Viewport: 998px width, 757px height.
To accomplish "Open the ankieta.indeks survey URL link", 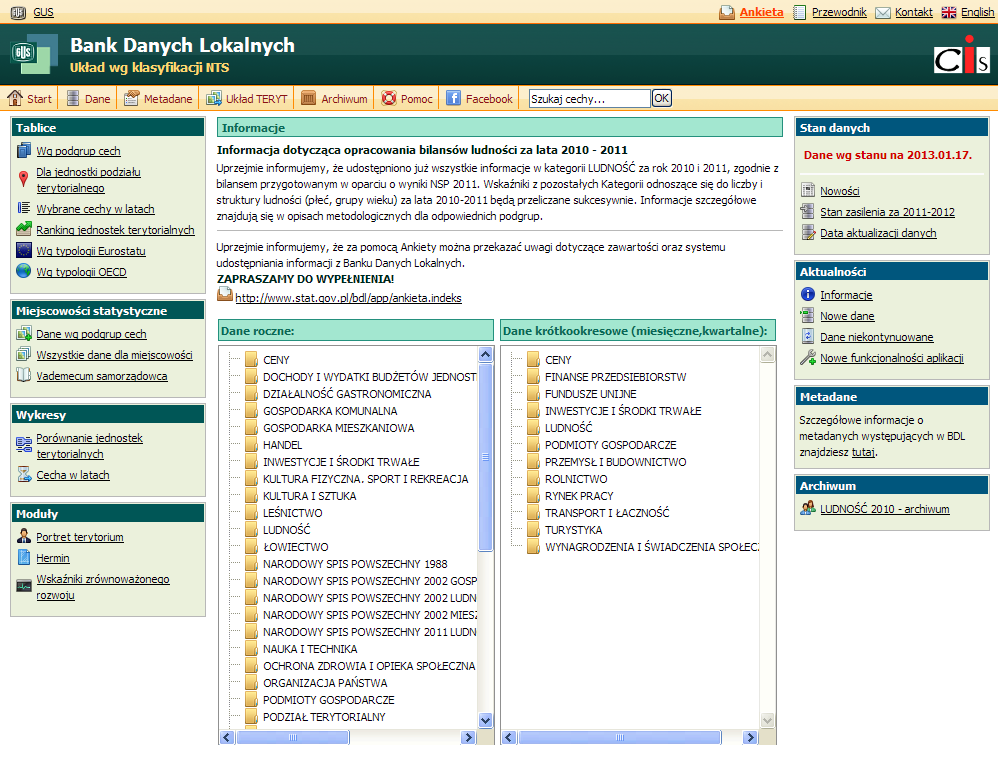I will point(348,297).
